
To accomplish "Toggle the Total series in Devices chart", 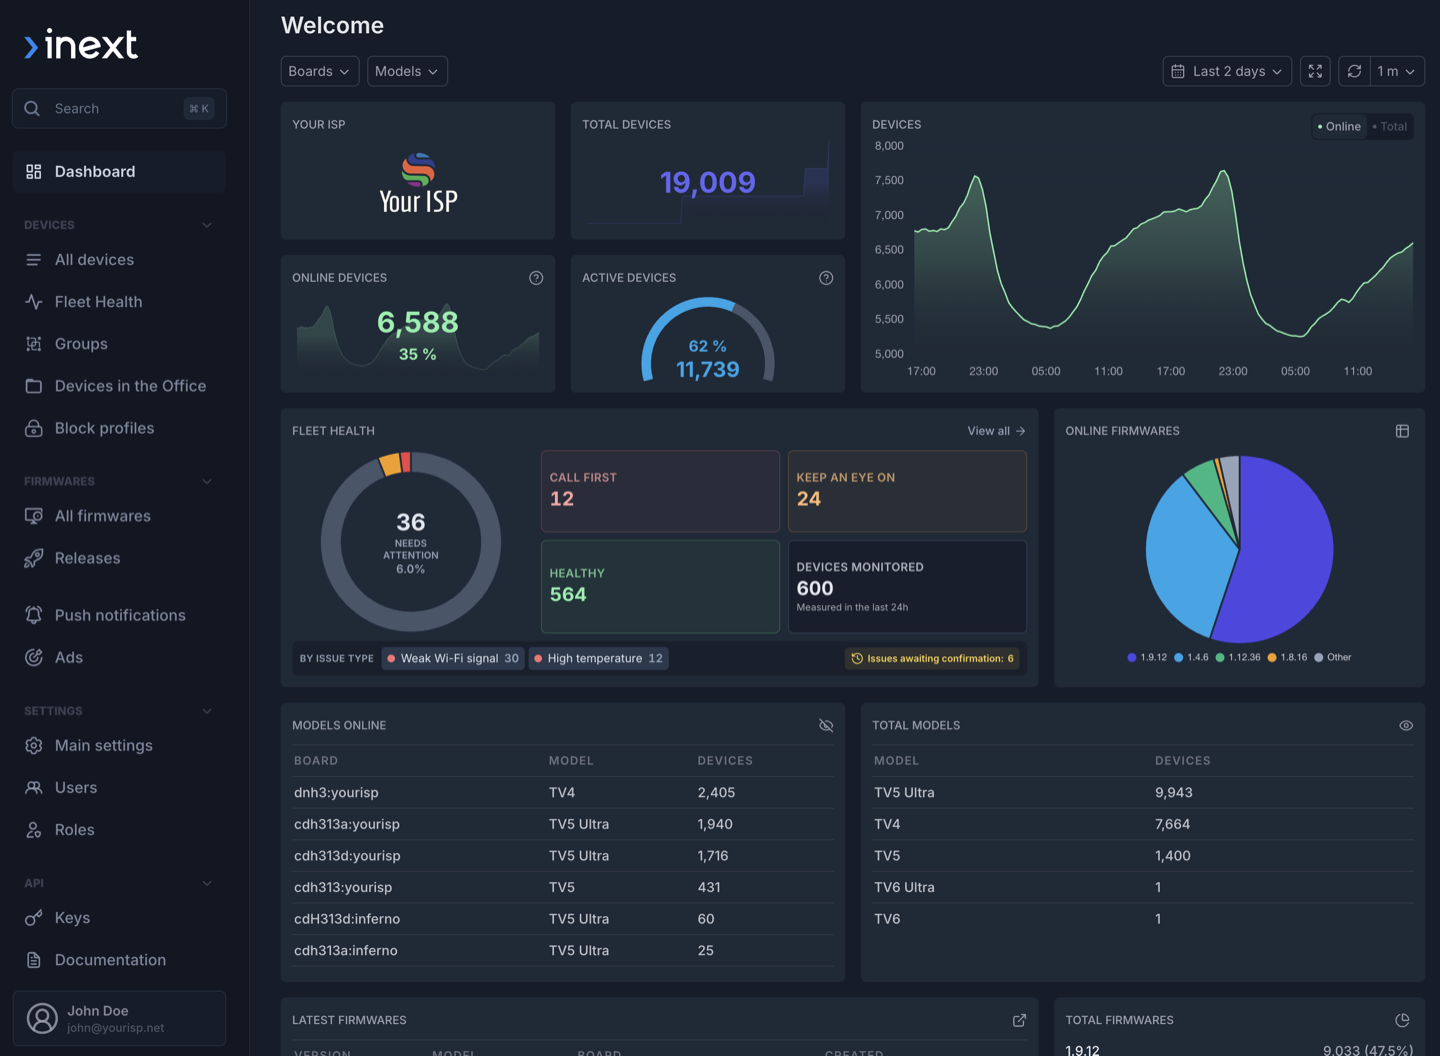I will pos(1390,126).
